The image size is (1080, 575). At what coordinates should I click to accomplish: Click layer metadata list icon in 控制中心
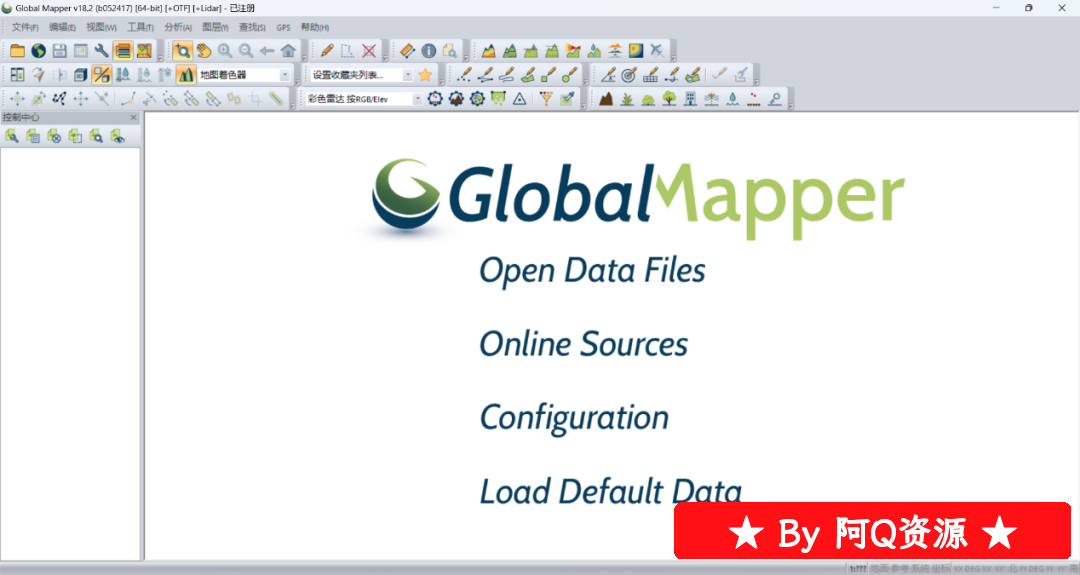[x=33, y=136]
